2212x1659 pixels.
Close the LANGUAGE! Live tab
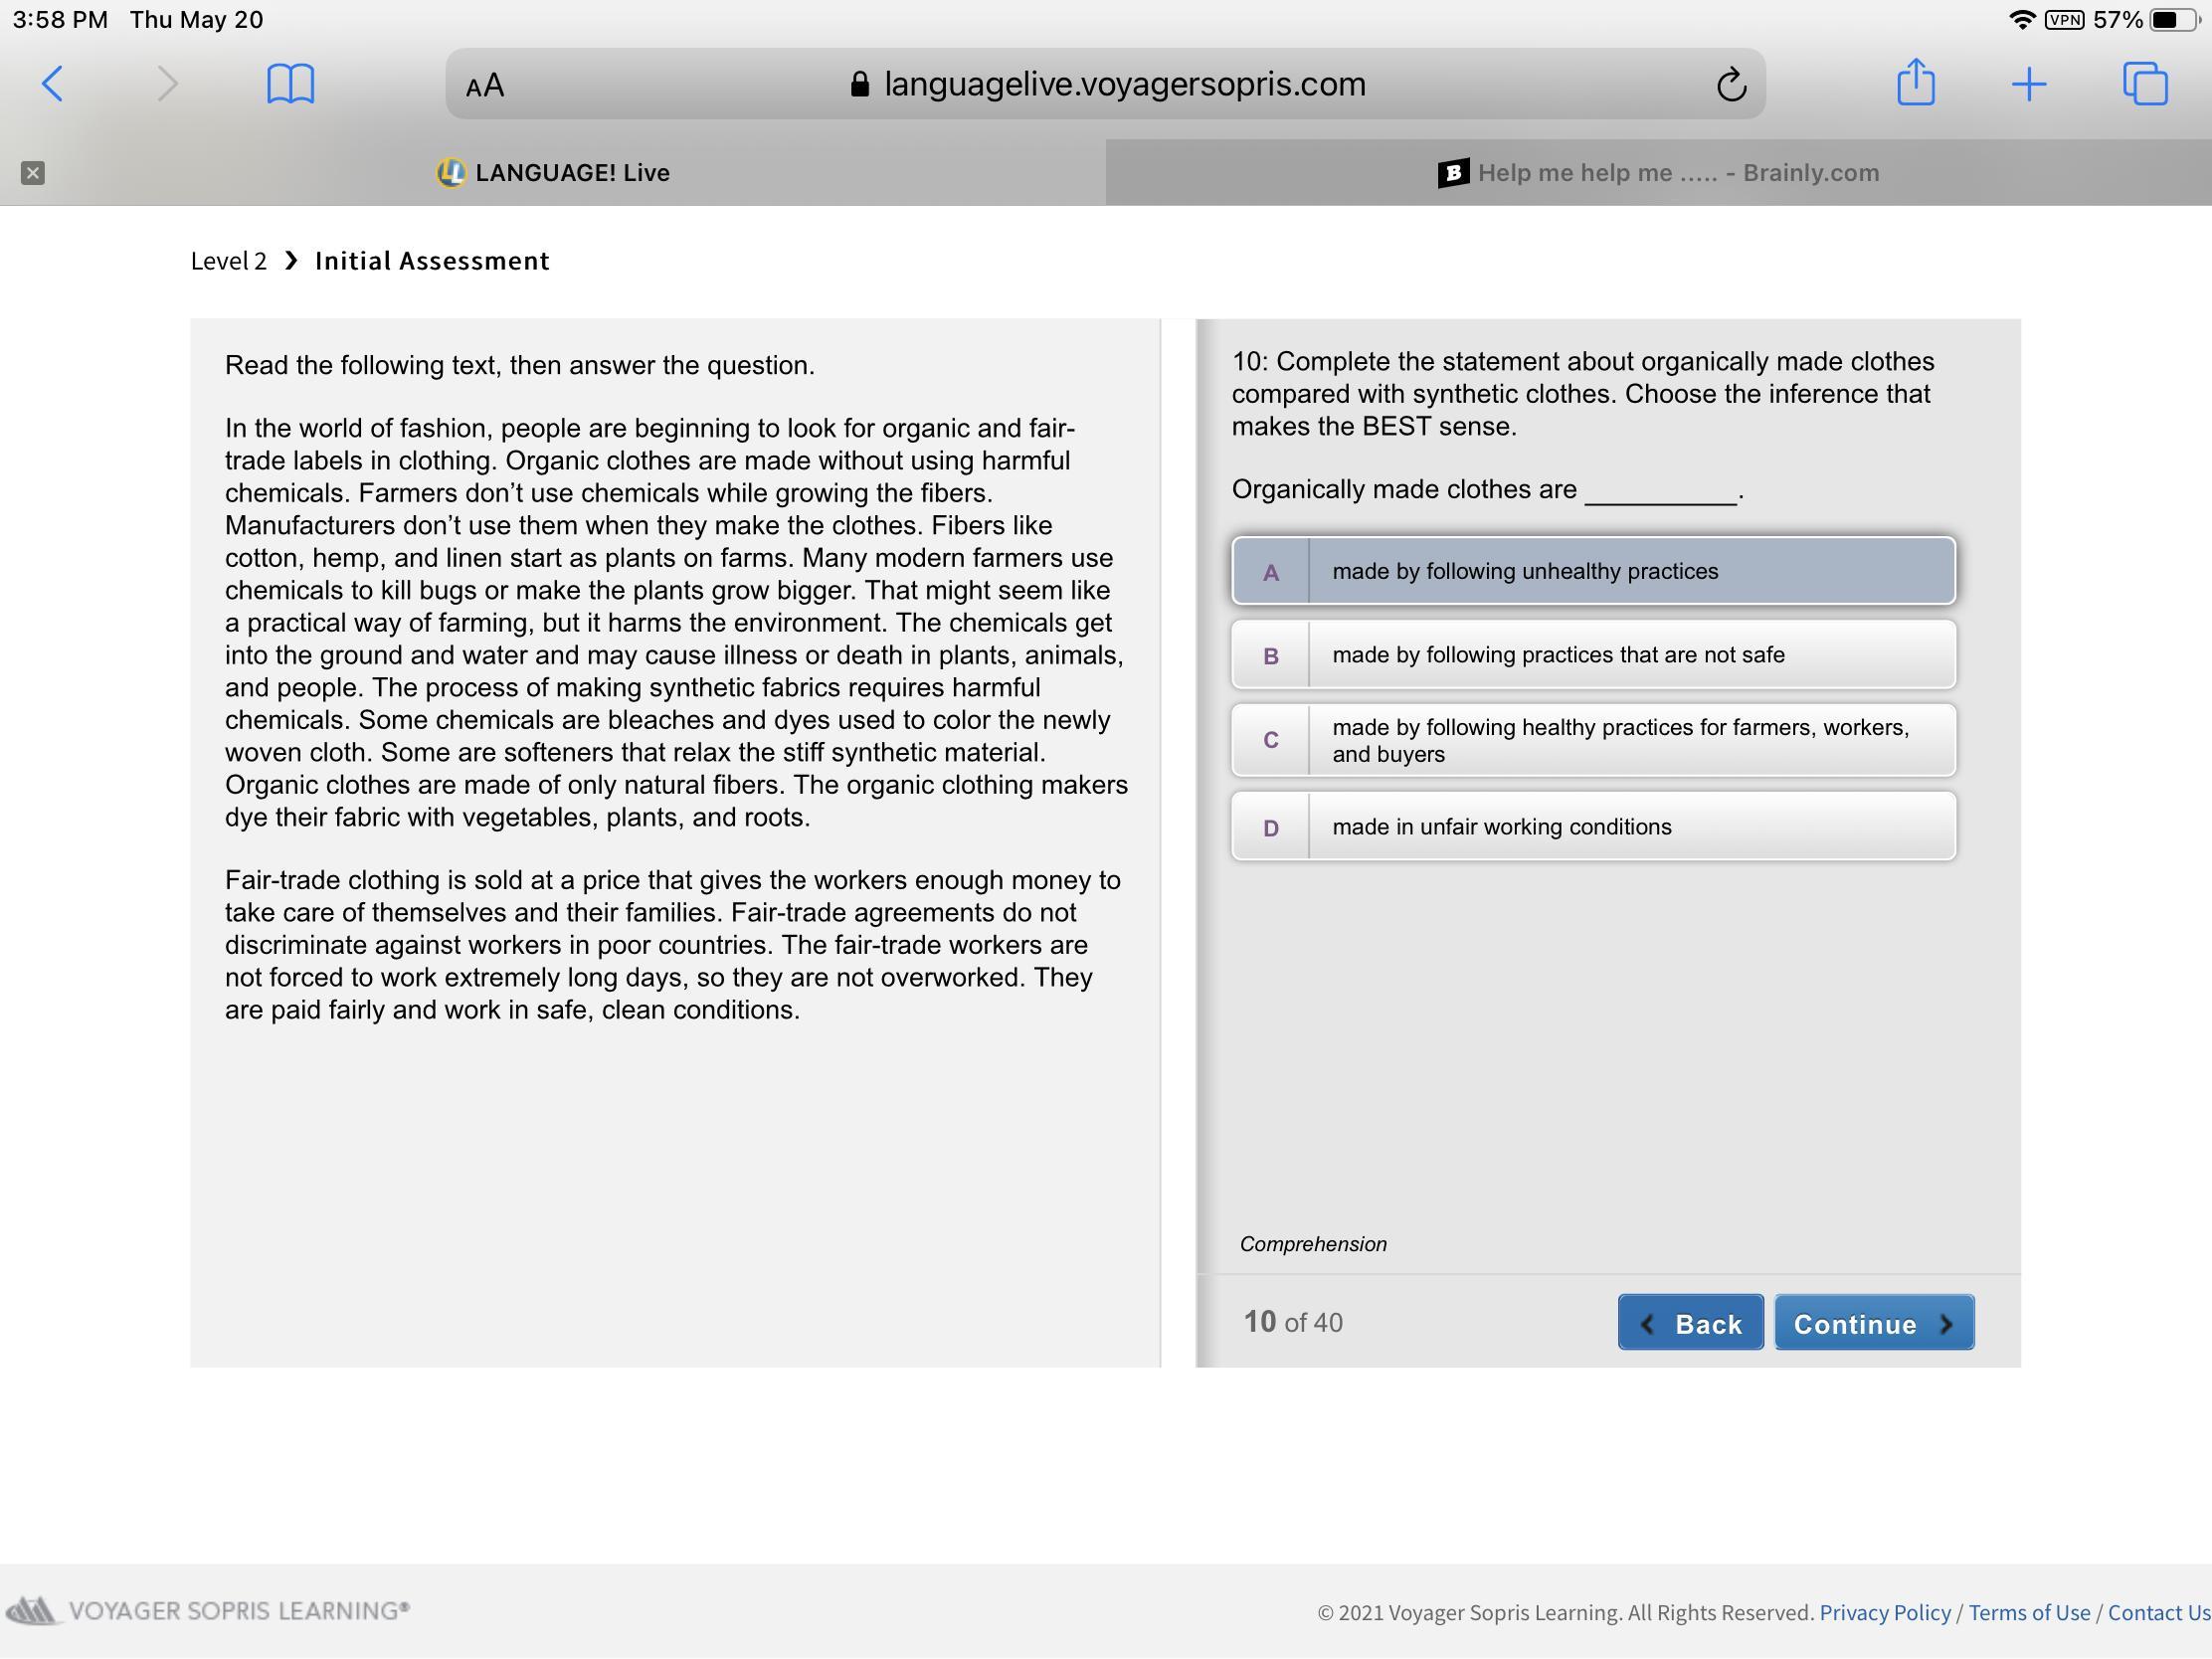(33, 173)
